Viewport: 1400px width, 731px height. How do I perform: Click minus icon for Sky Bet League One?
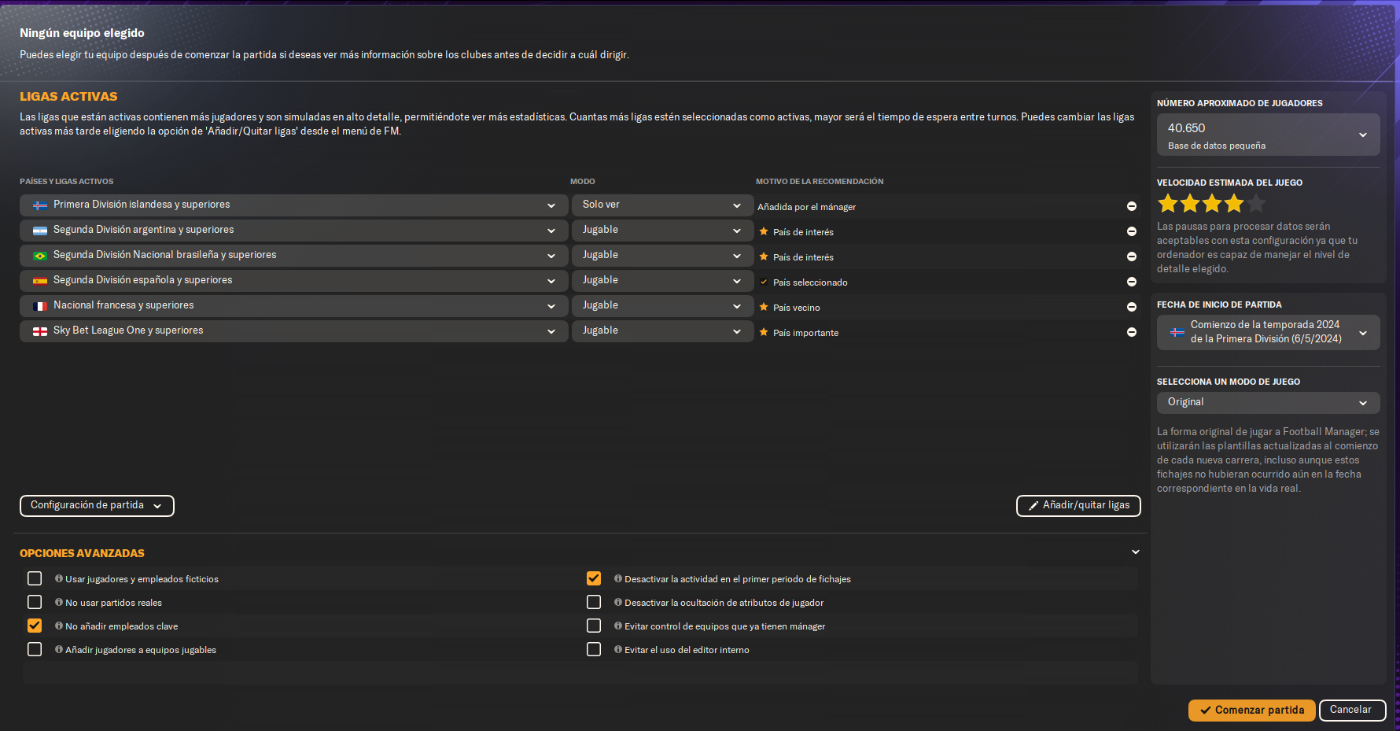[1131, 332]
